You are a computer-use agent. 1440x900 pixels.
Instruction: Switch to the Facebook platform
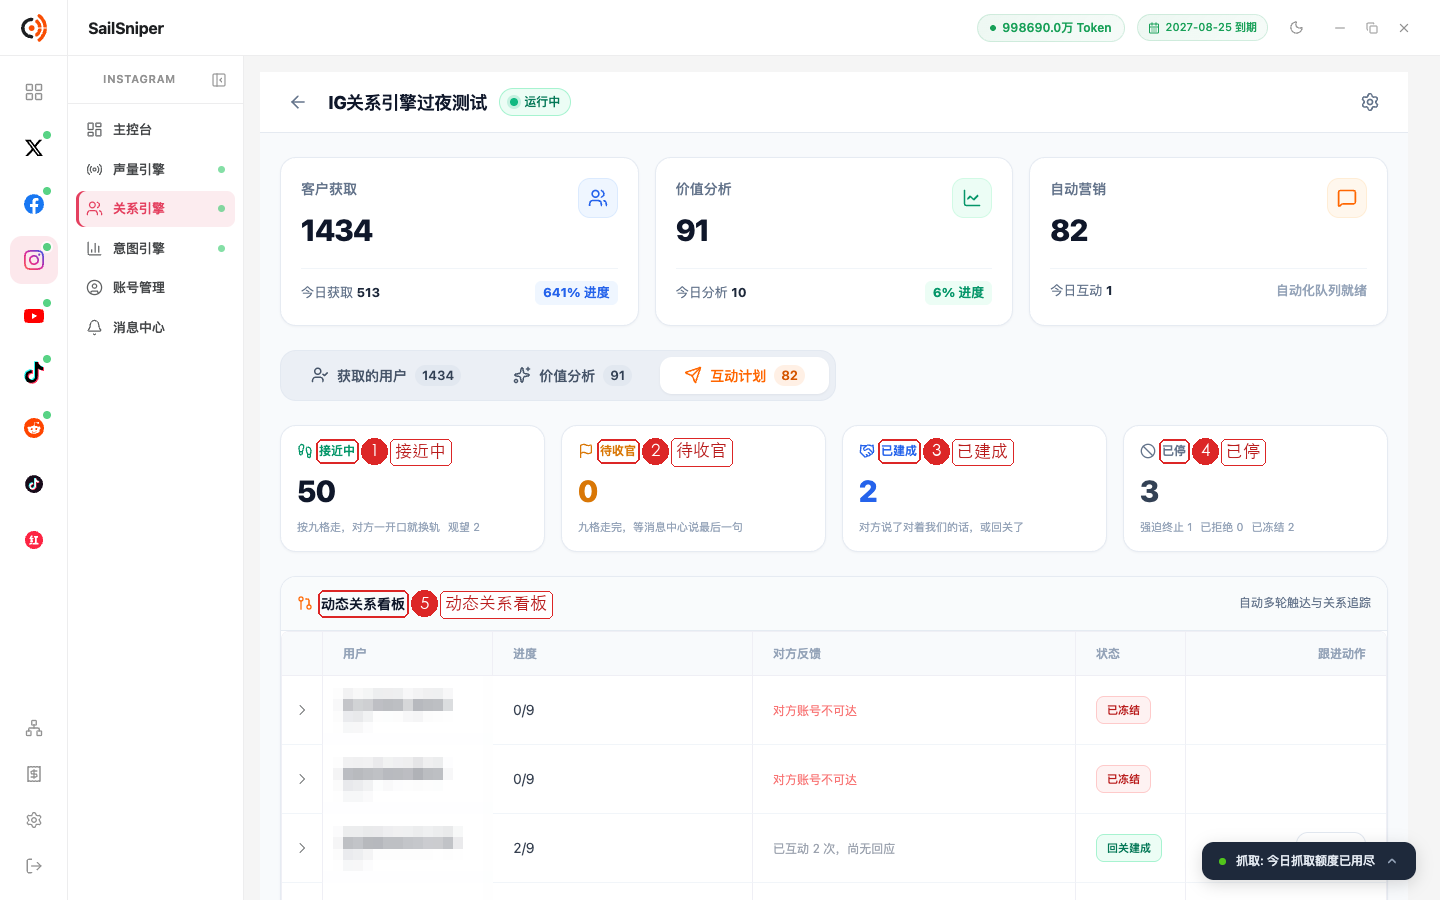34,204
